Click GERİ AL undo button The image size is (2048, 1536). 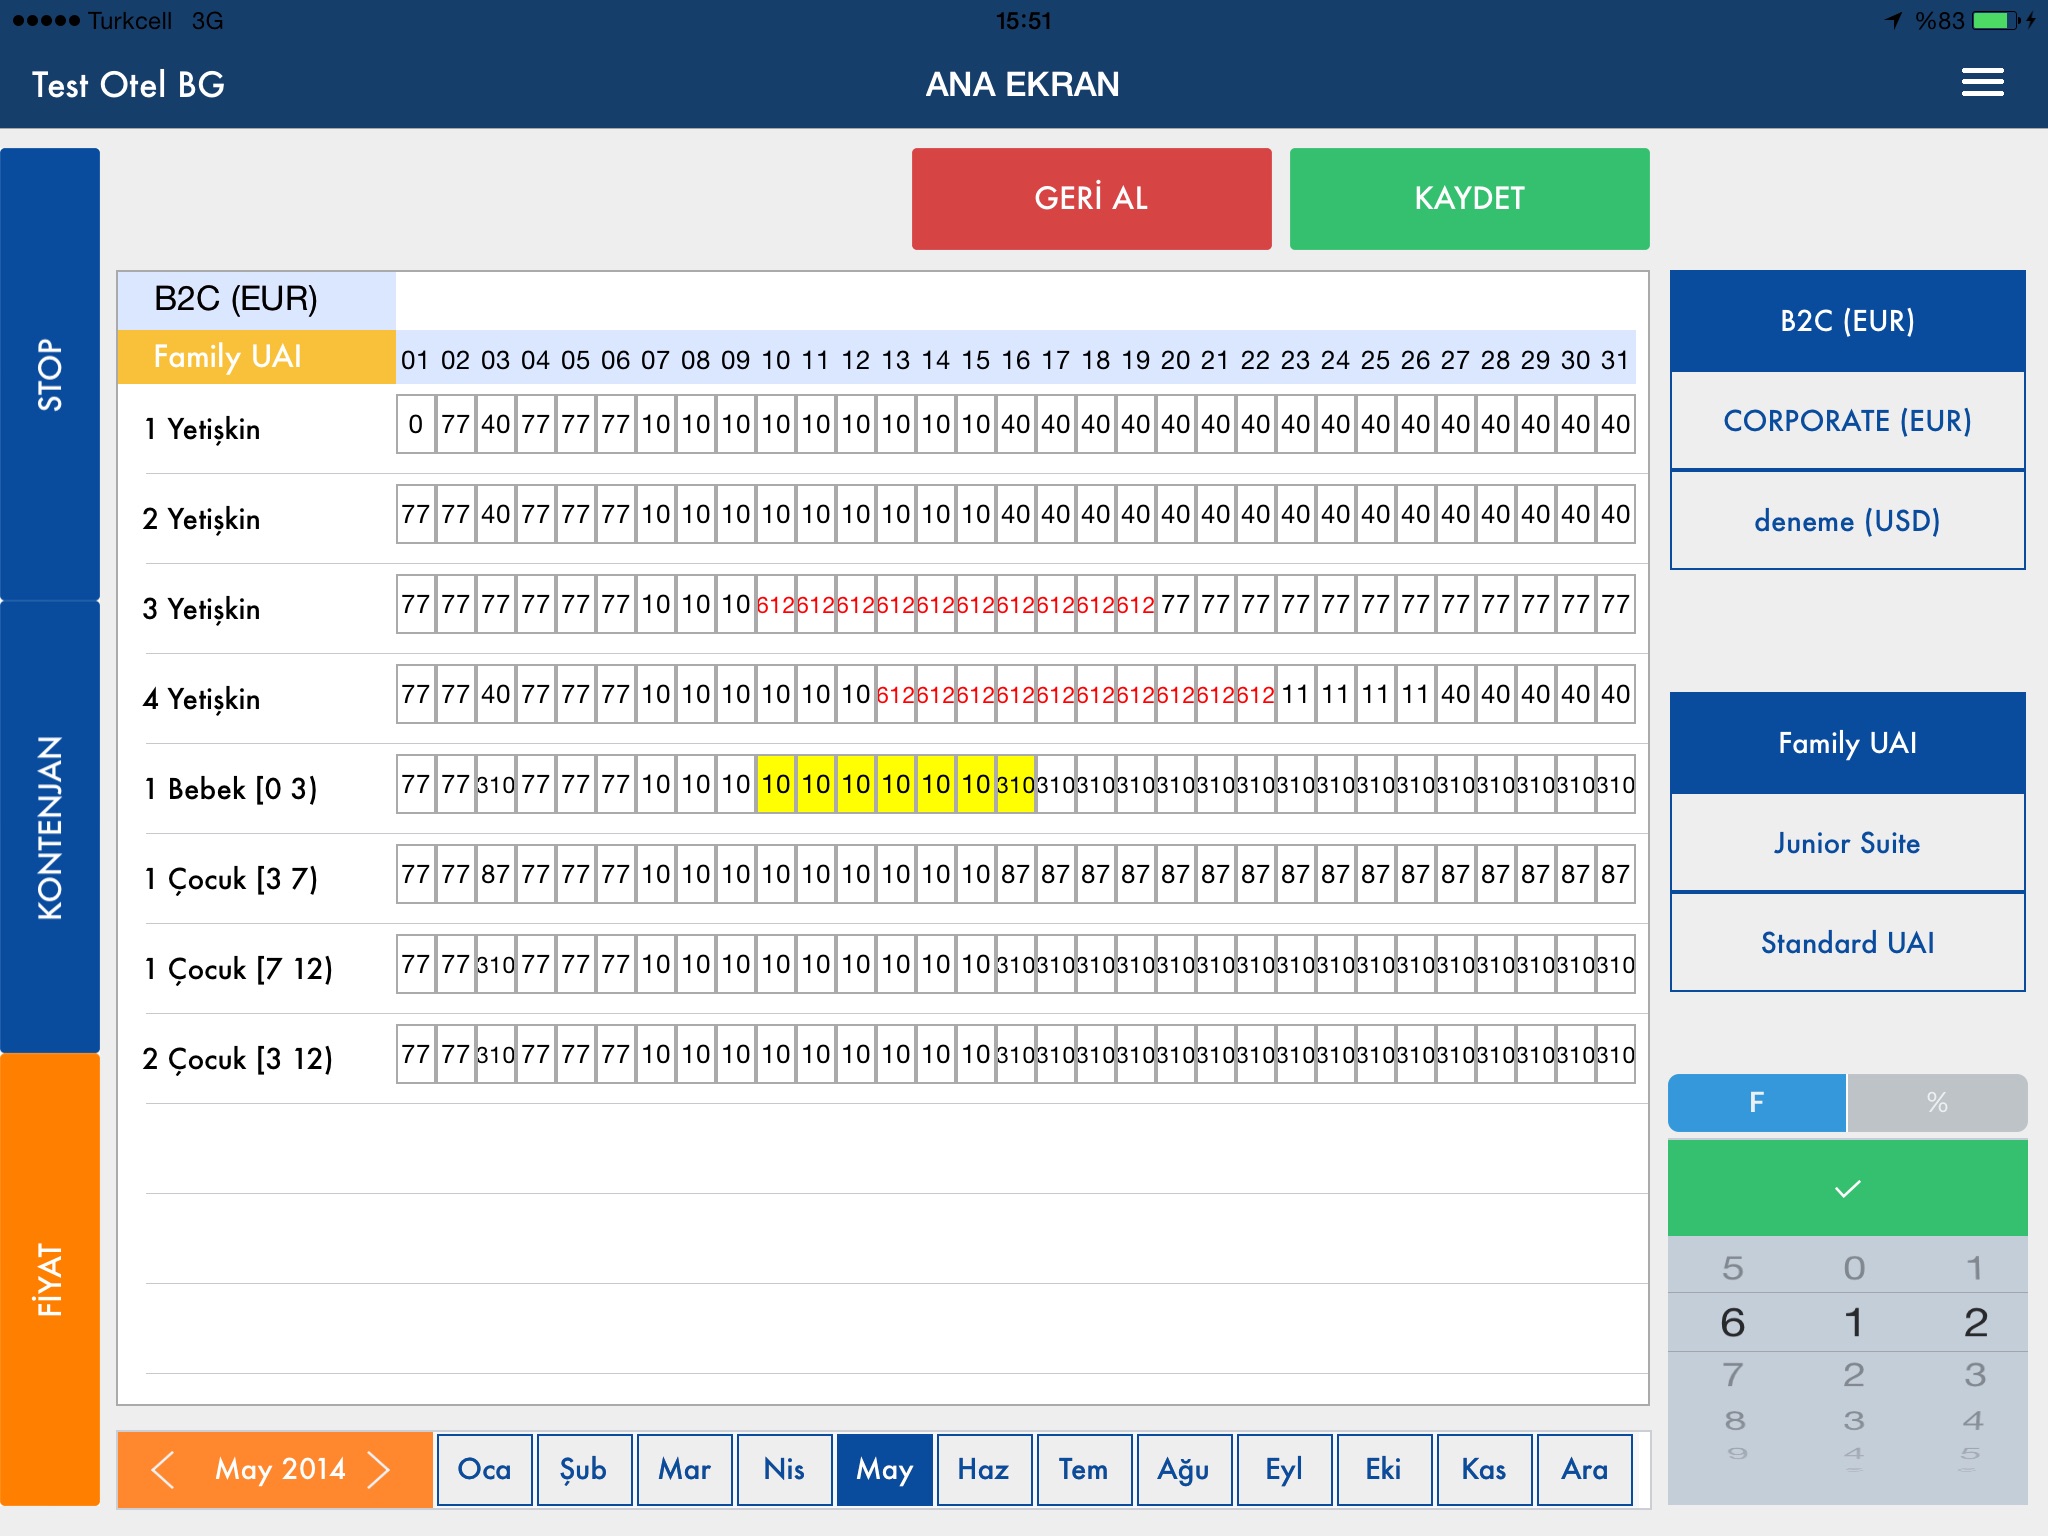(1091, 198)
